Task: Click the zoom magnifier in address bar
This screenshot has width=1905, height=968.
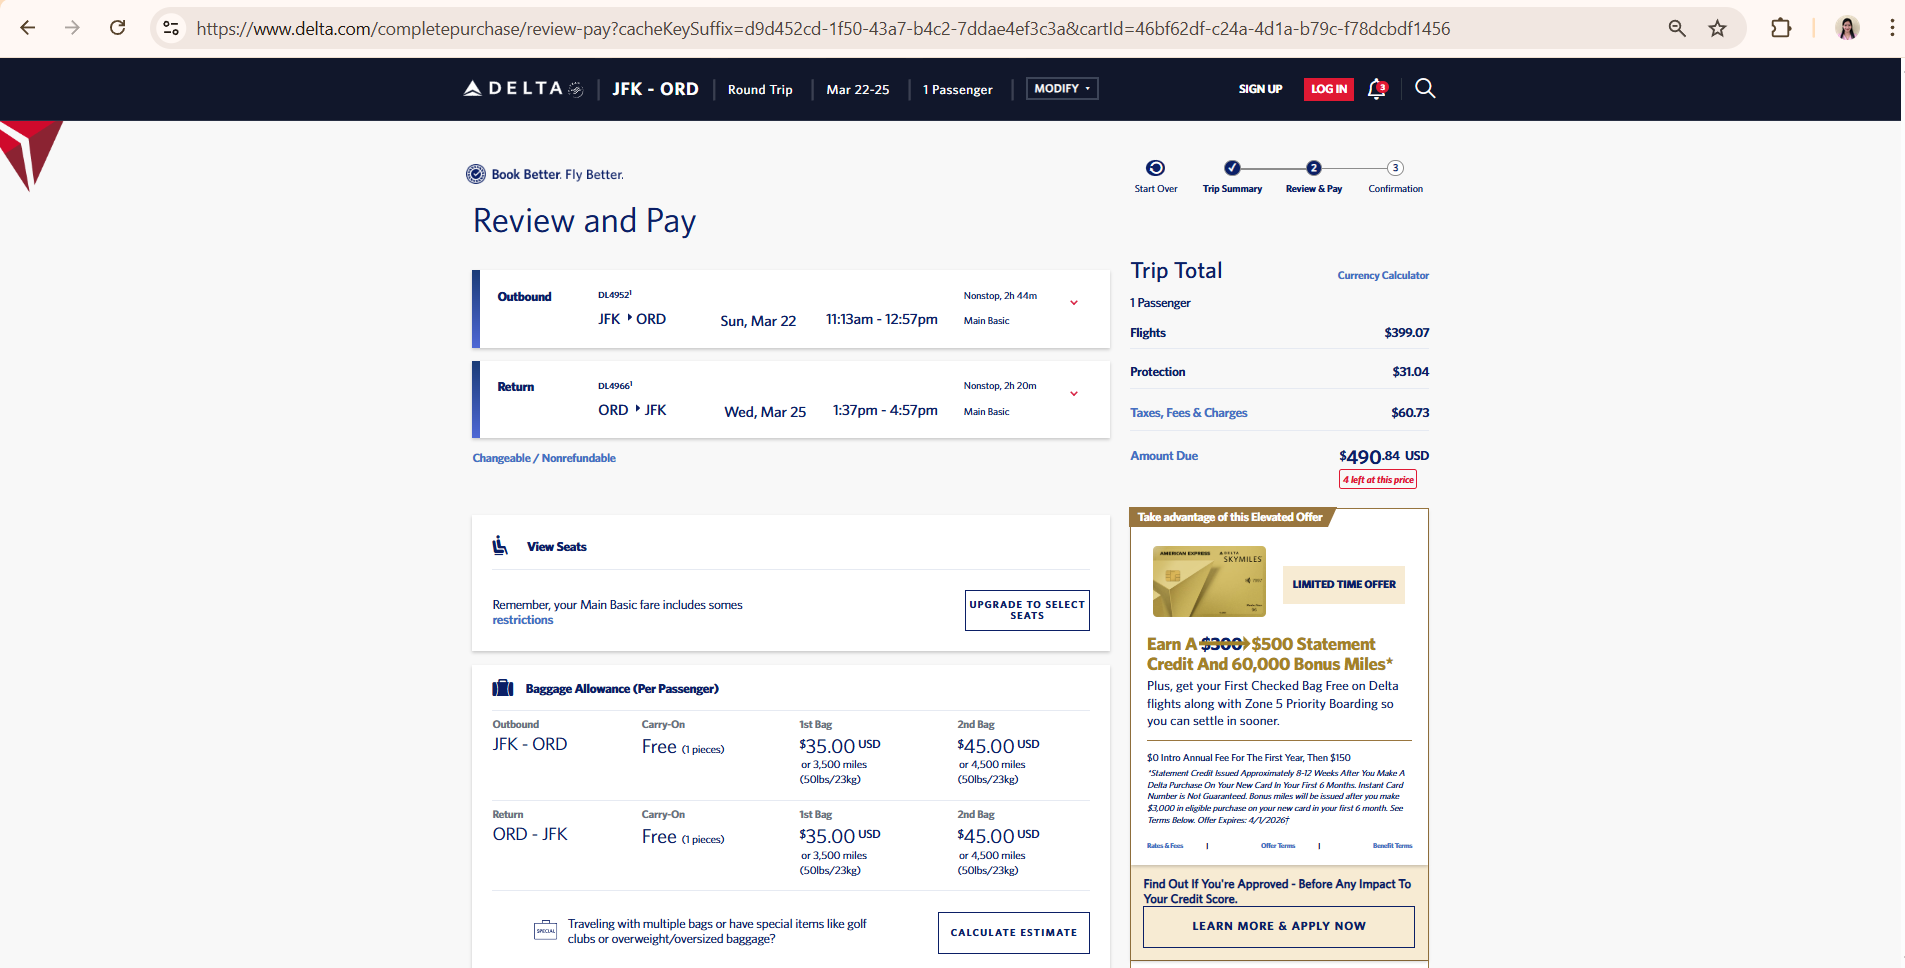Action: [x=1677, y=28]
